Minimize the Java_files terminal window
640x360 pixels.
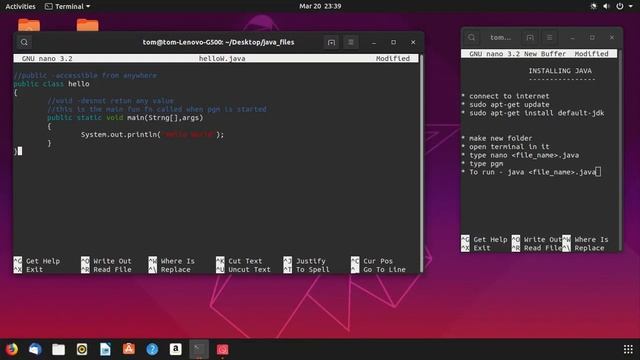tap(374, 42)
